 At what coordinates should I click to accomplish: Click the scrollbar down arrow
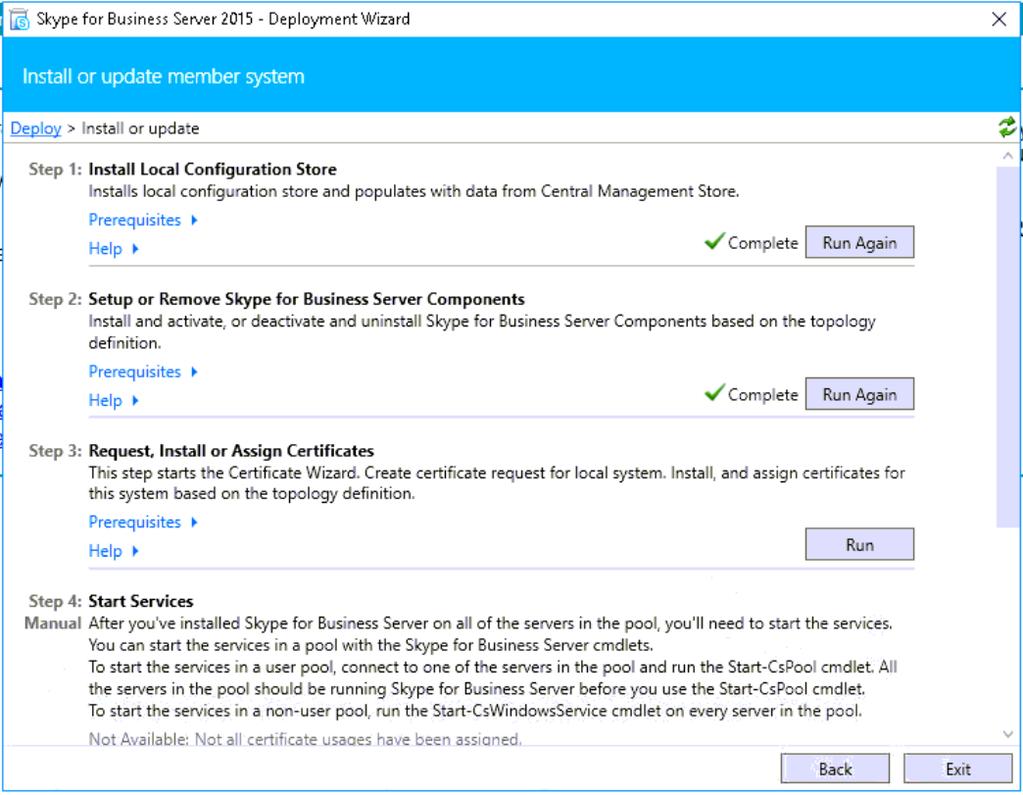[x=1008, y=734]
